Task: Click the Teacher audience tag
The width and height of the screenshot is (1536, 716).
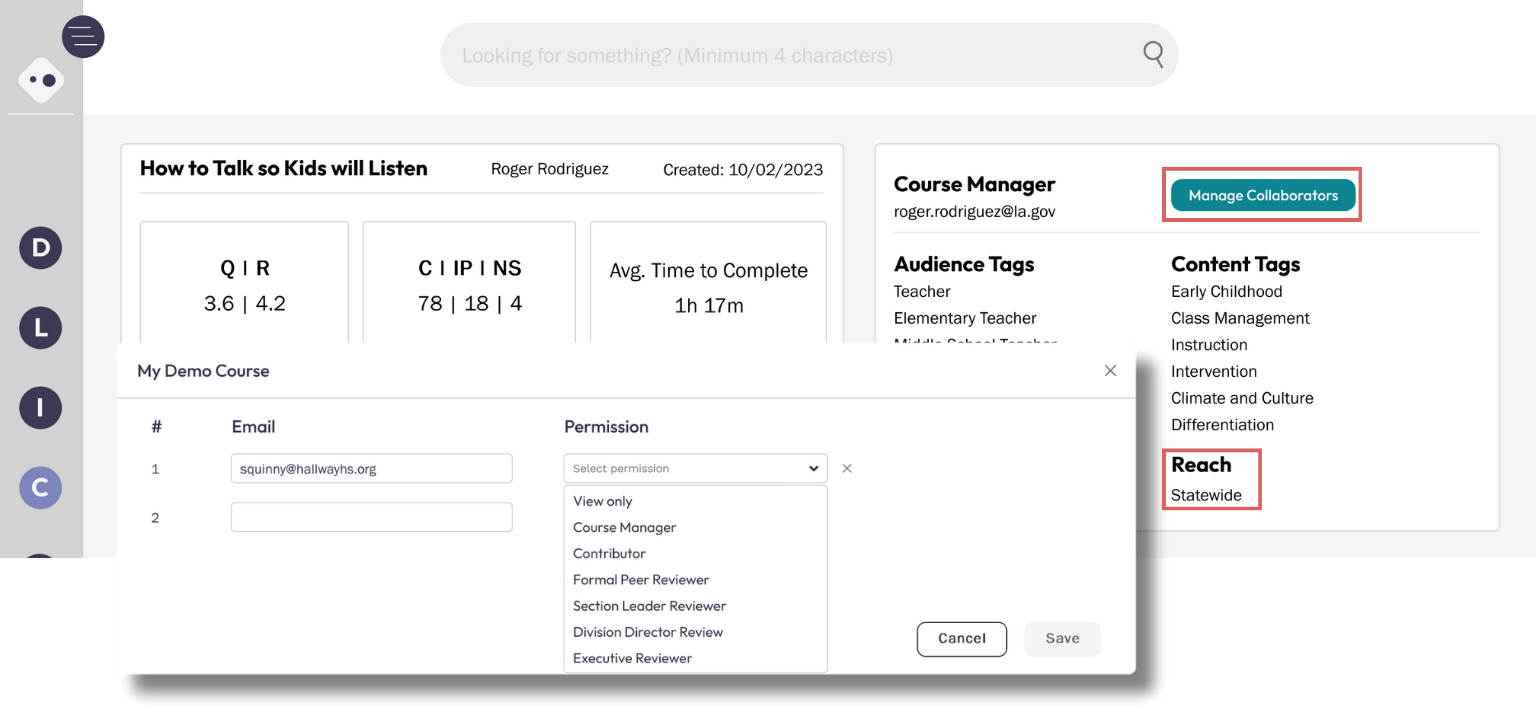Action: click(922, 291)
